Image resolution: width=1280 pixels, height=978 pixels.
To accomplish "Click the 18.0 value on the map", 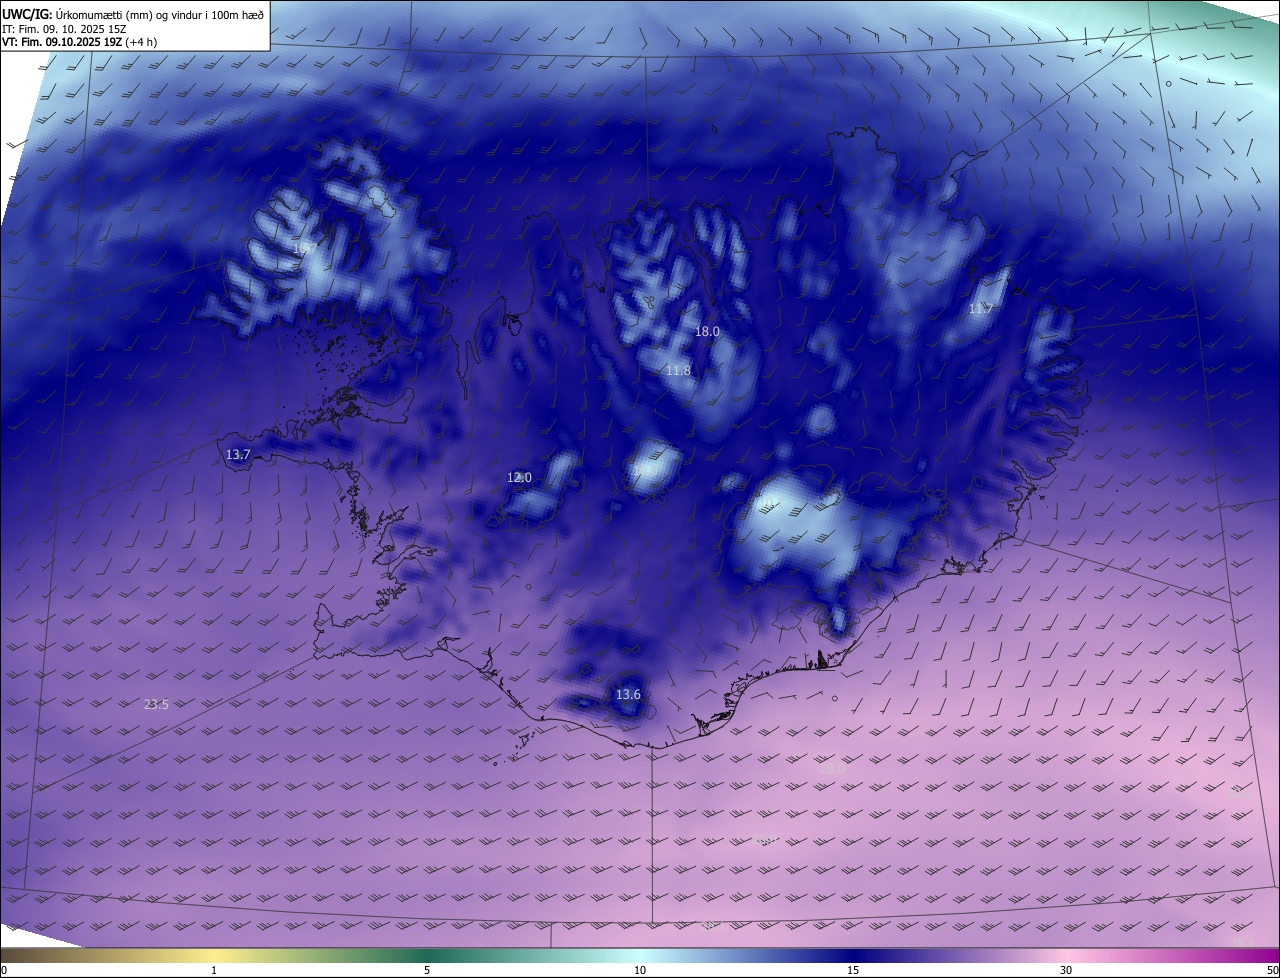I will [707, 331].
